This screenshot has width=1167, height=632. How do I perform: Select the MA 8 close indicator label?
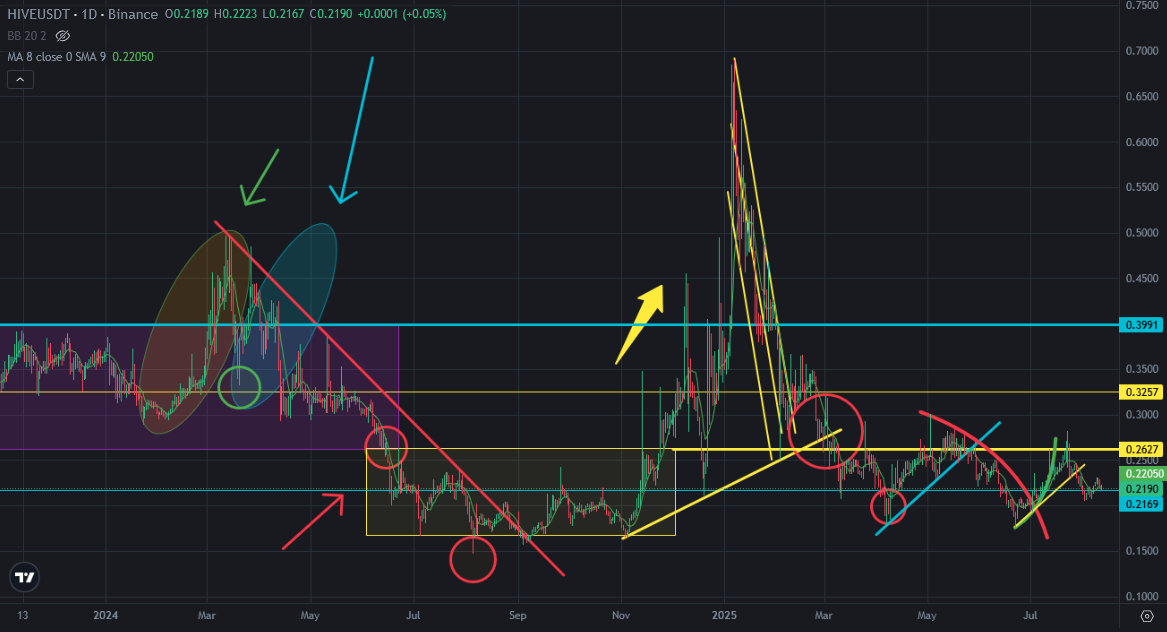pyautogui.click(x=57, y=57)
